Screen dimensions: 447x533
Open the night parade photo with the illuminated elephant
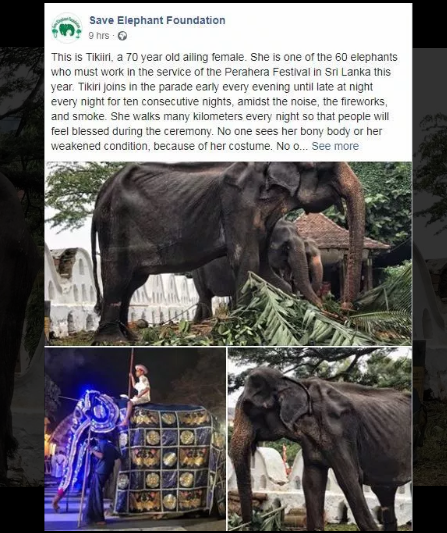[x=135, y=439]
